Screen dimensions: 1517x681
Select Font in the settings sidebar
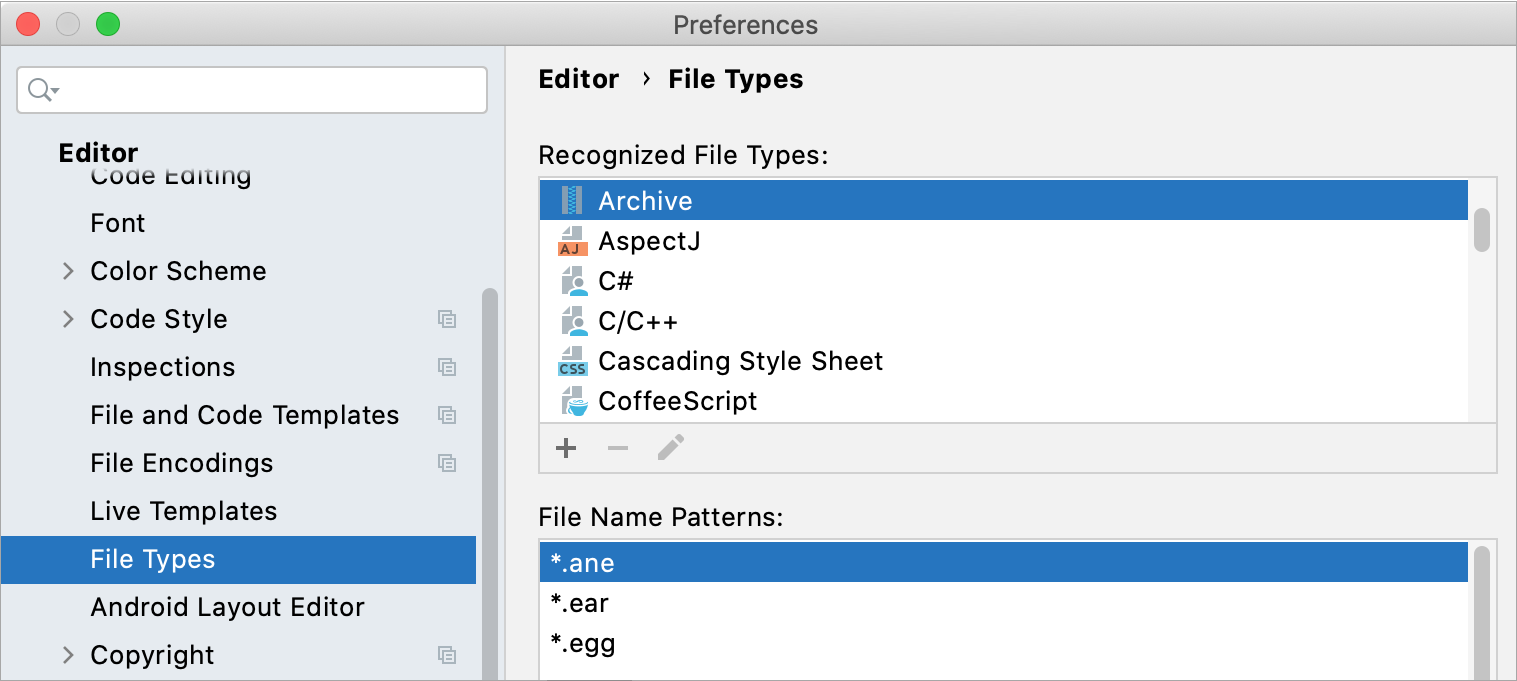[117, 222]
